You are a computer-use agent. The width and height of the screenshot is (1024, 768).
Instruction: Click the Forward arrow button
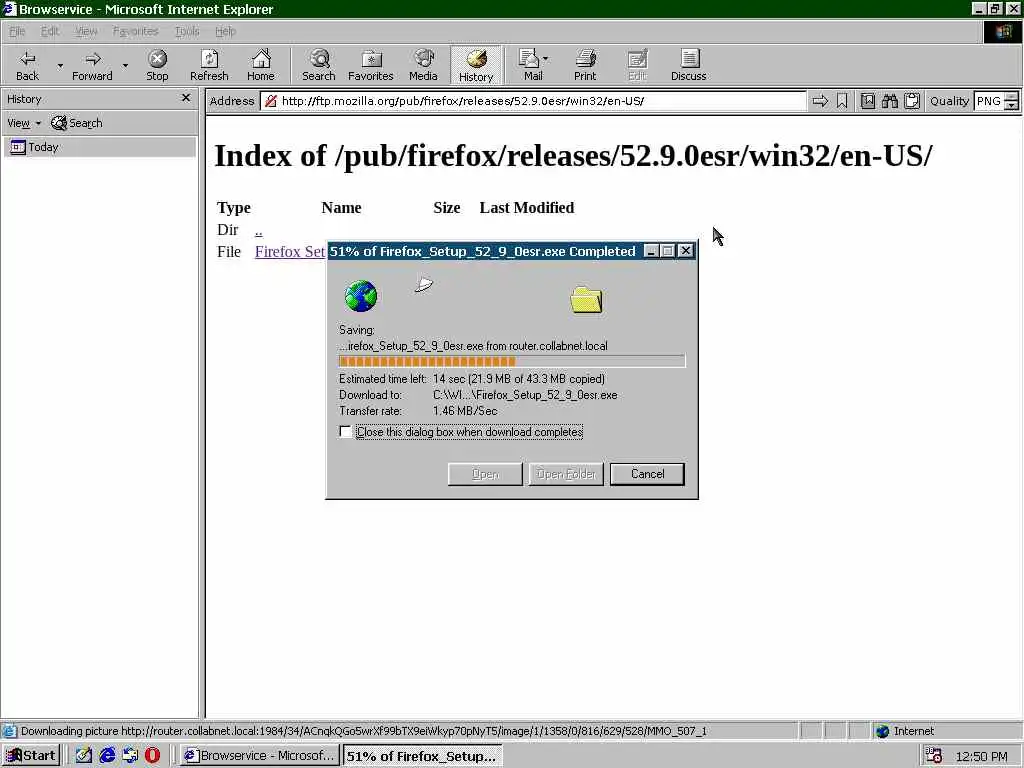(x=92, y=65)
